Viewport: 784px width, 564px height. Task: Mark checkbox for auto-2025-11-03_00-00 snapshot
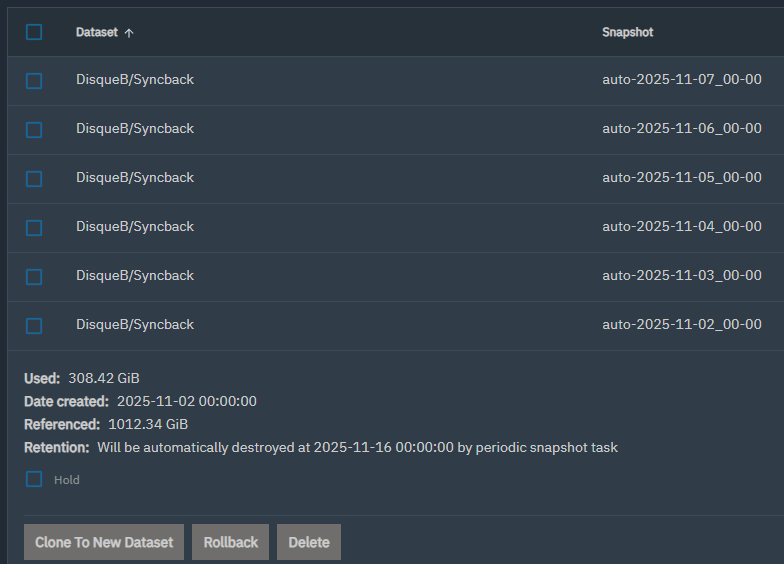pos(34,276)
